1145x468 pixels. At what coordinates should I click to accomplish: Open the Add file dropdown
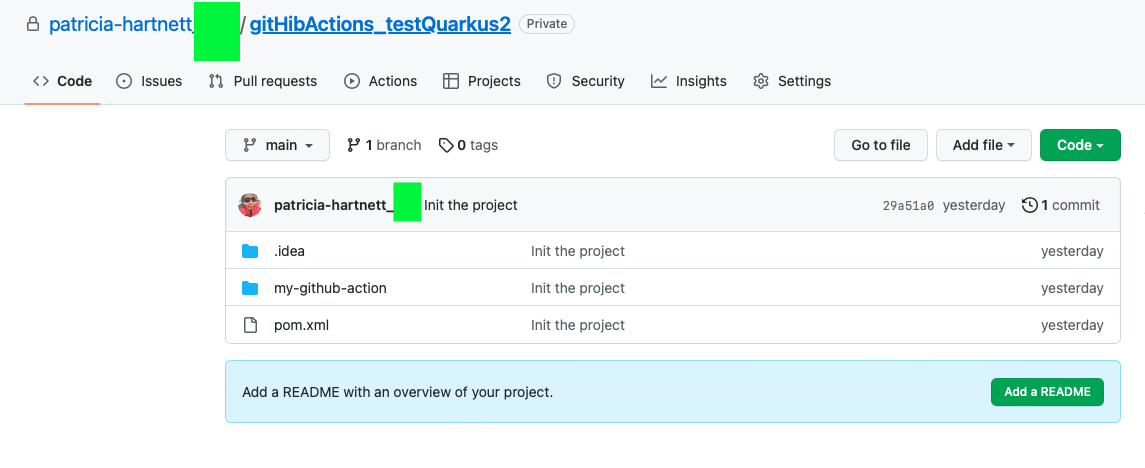click(984, 145)
